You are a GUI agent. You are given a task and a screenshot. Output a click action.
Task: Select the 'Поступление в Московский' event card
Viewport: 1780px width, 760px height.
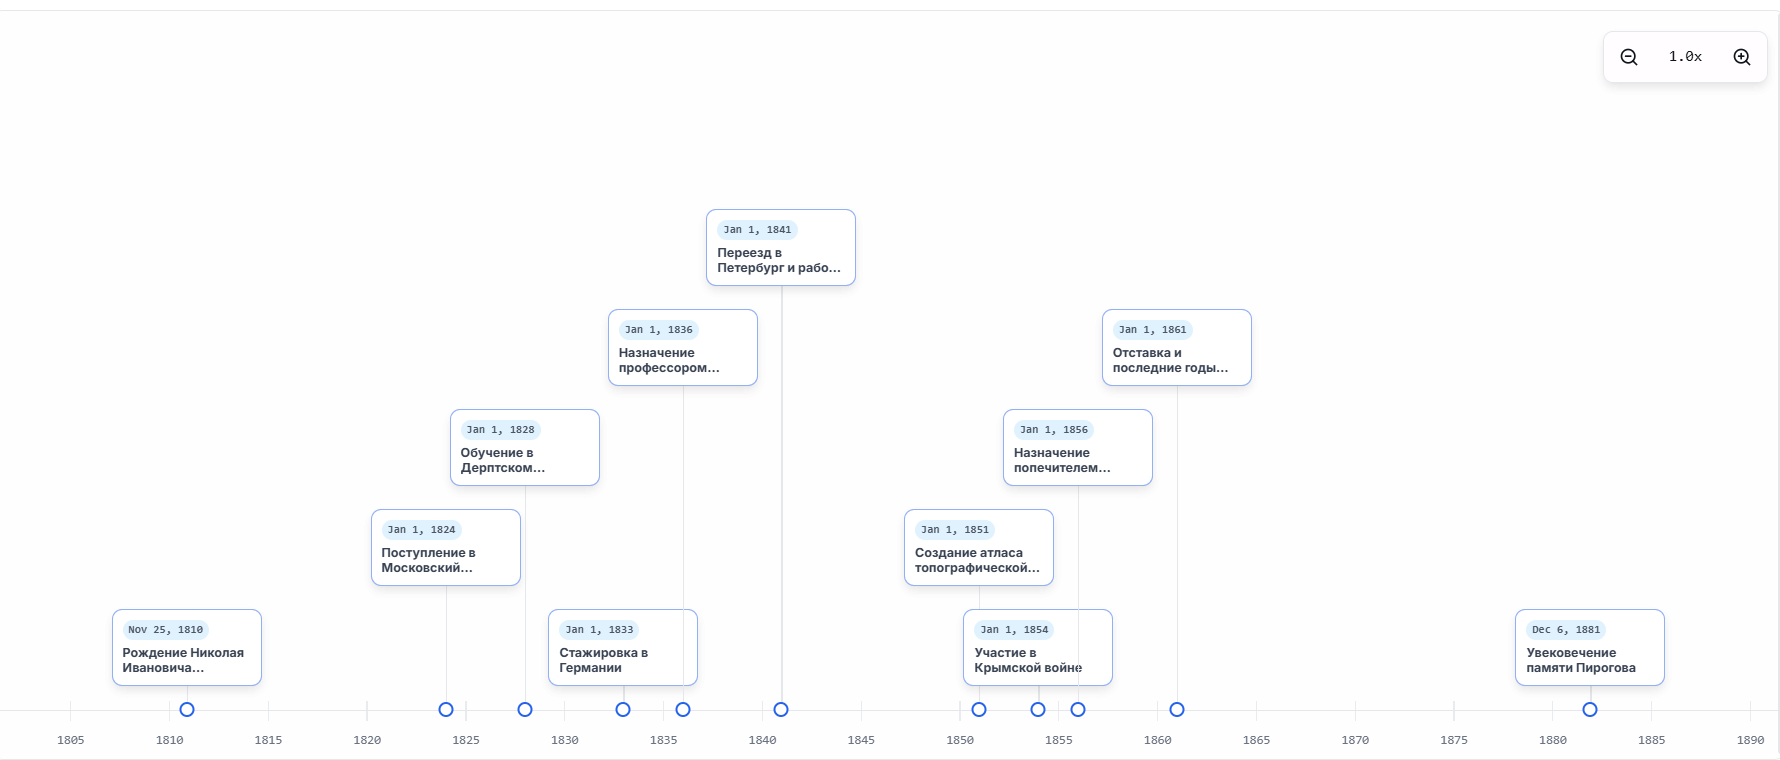[x=446, y=548]
